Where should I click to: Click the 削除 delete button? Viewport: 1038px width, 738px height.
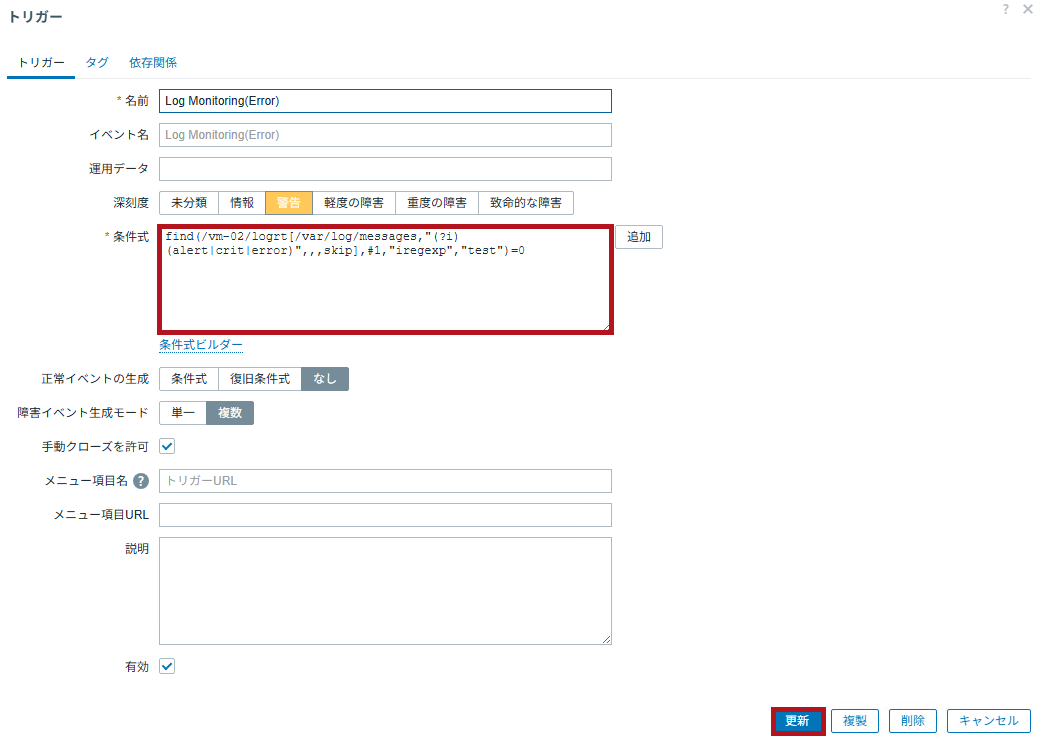point(912,721)
